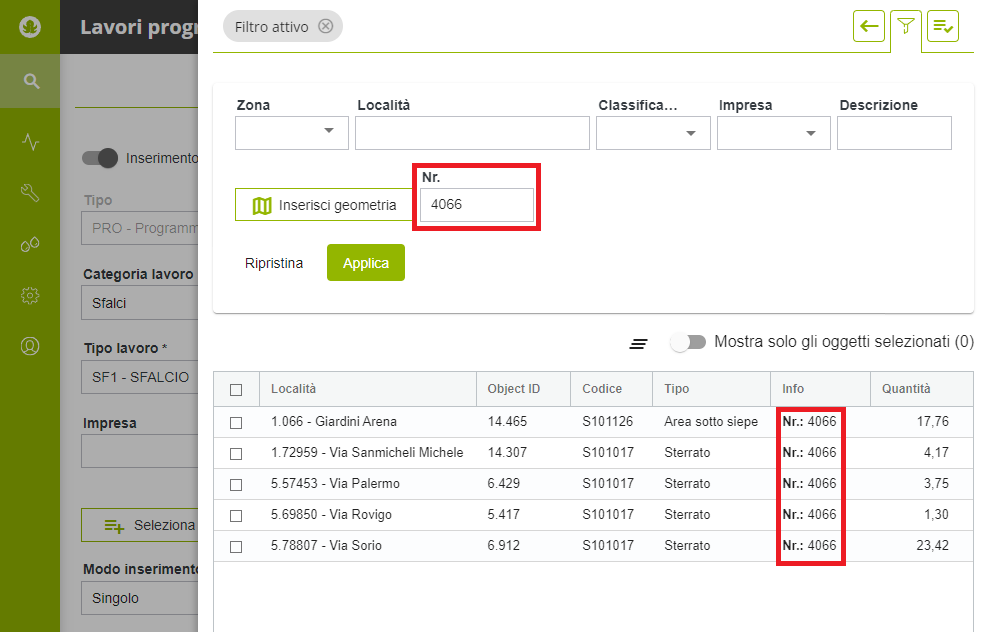
Task: Click the Nr. input field
Action: [x=476, y=205]
